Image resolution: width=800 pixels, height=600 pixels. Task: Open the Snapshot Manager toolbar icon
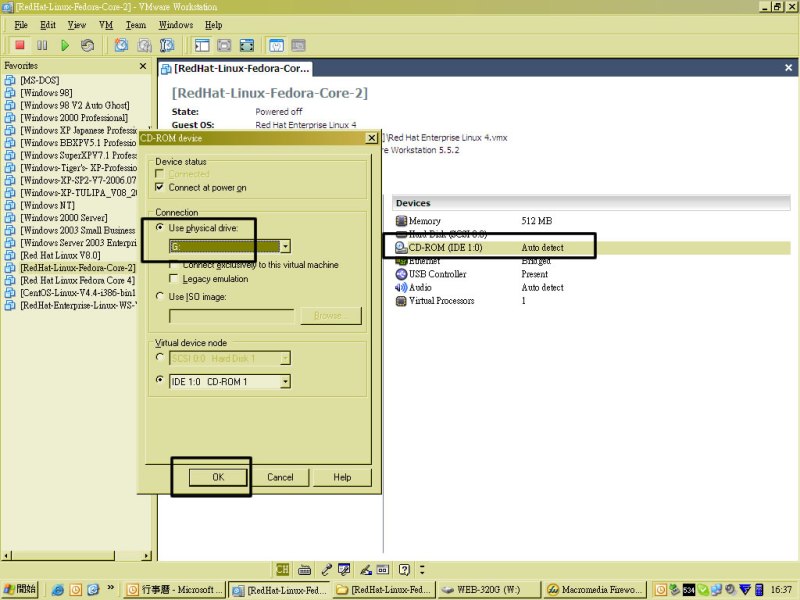(x=167, y=45)
